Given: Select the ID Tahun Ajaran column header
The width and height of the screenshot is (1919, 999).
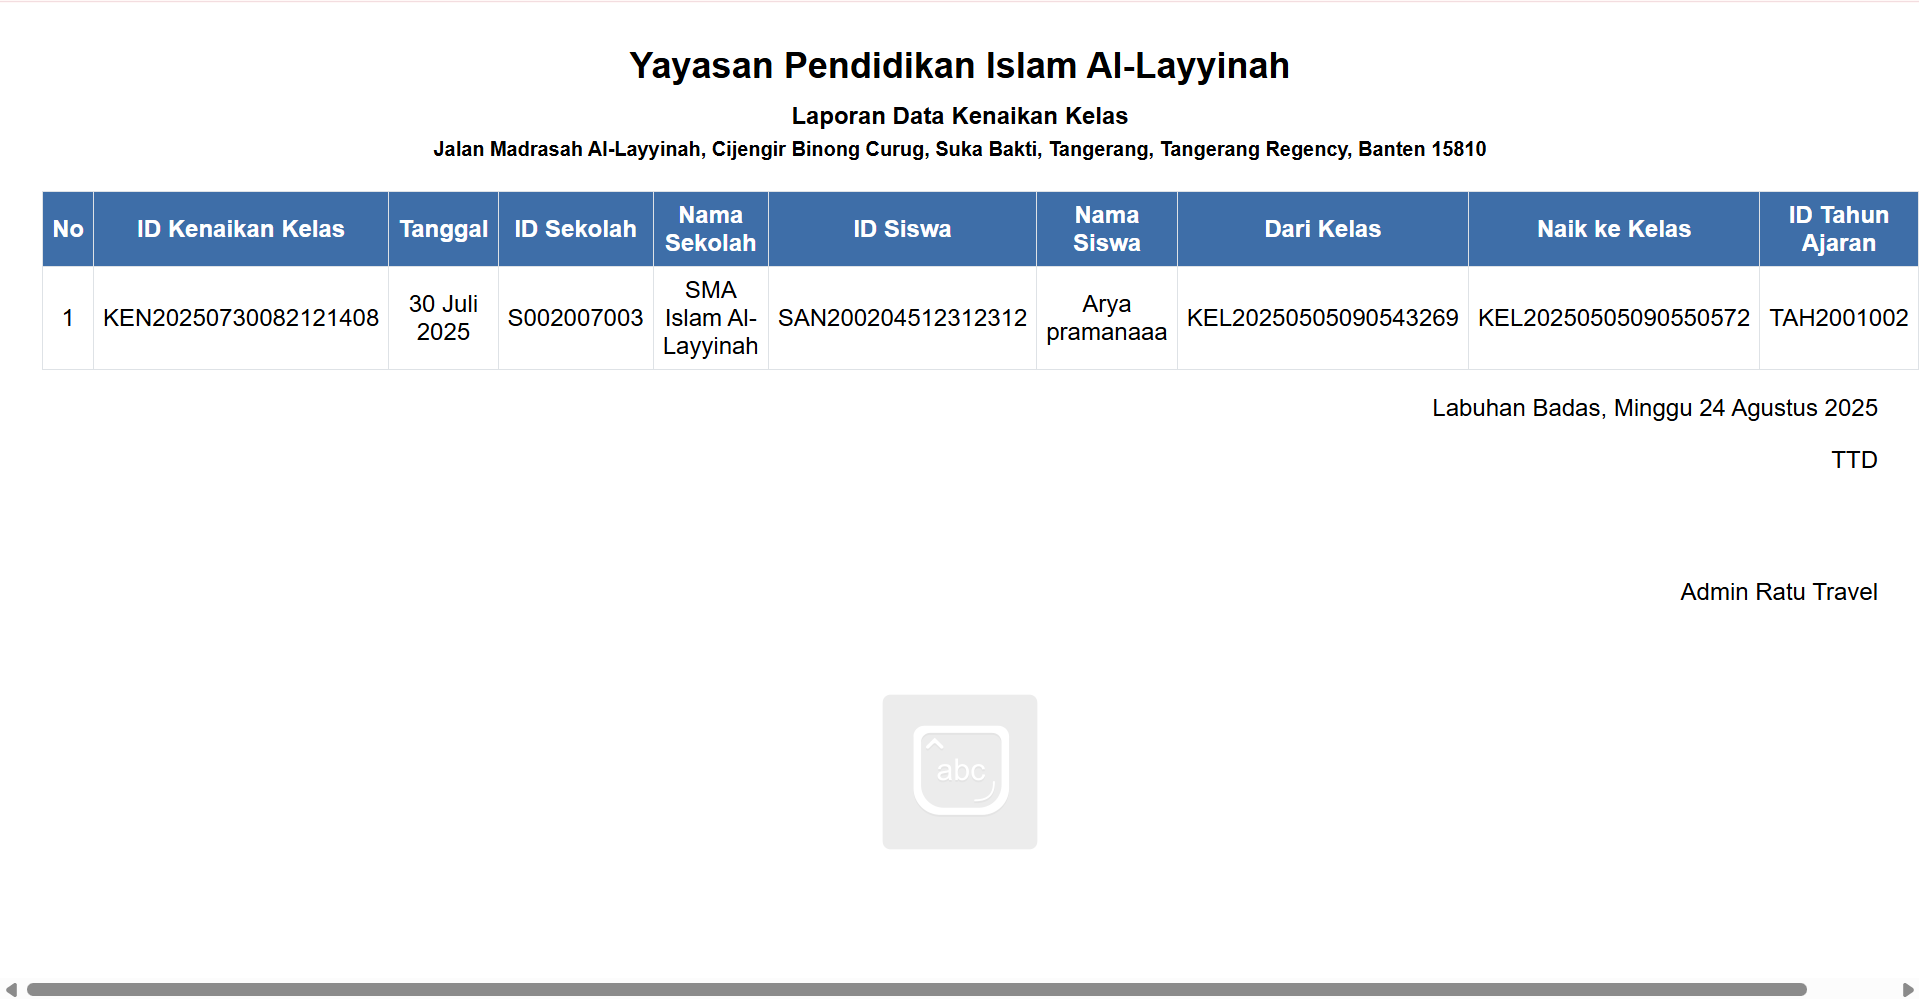Looking at the screenshot, I should click(x=1838, y=228).
